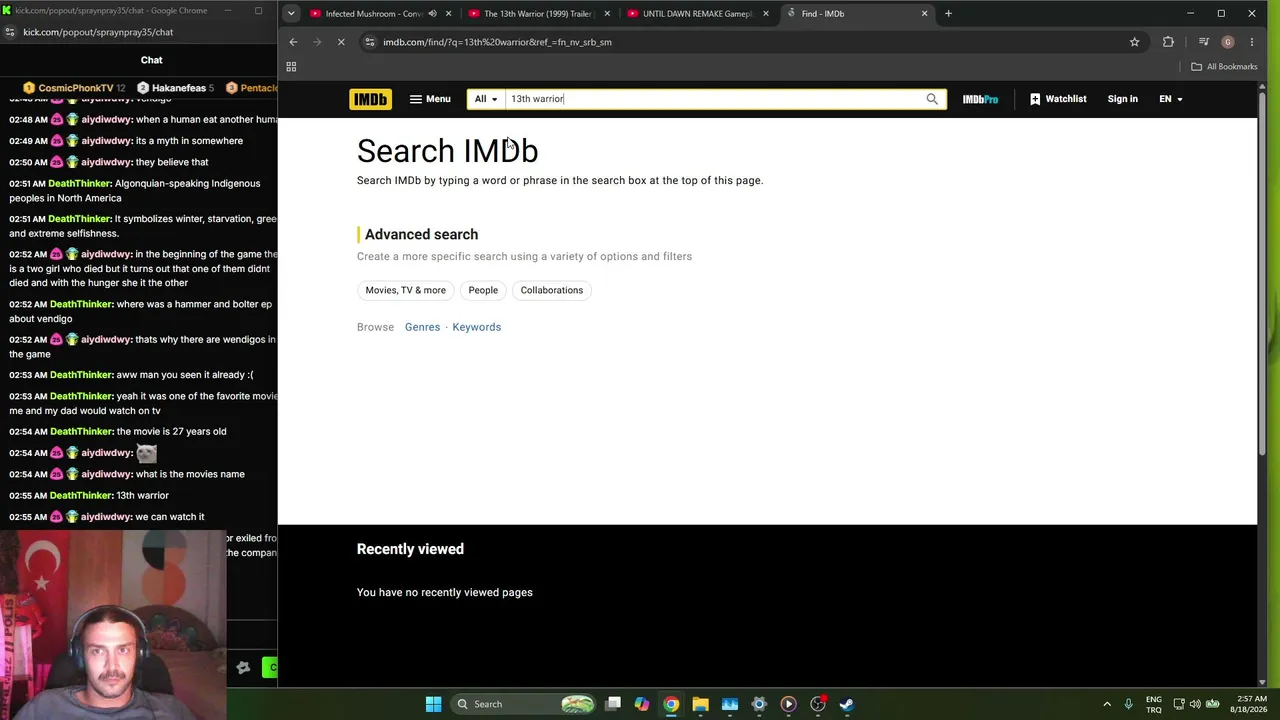
Task: Expand the EN language dropdown
Action: [x=1170, y=99]
